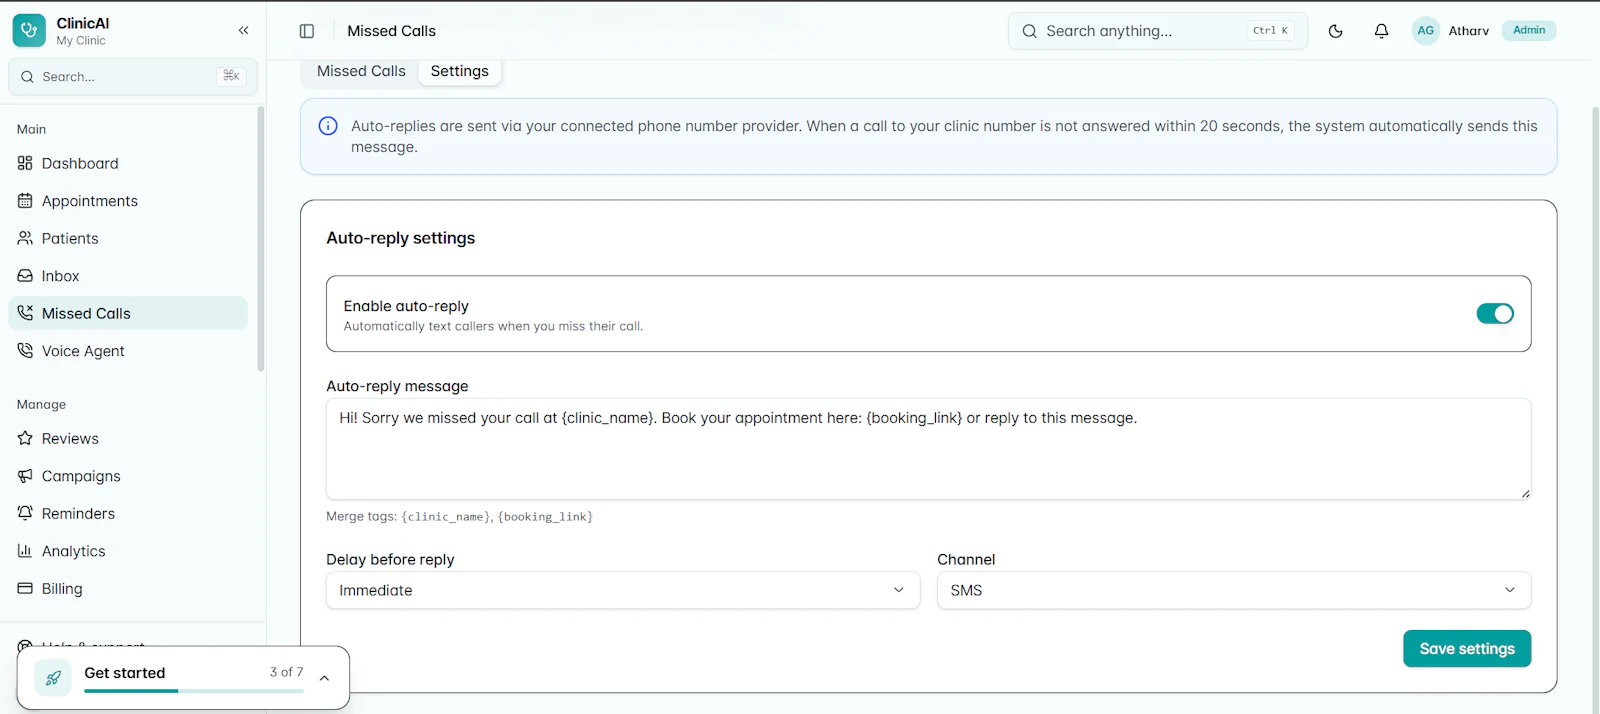The image size is (1600, 714).
Task: Click the Analytics bar chart icon
Action: click(x=25, y=551)
